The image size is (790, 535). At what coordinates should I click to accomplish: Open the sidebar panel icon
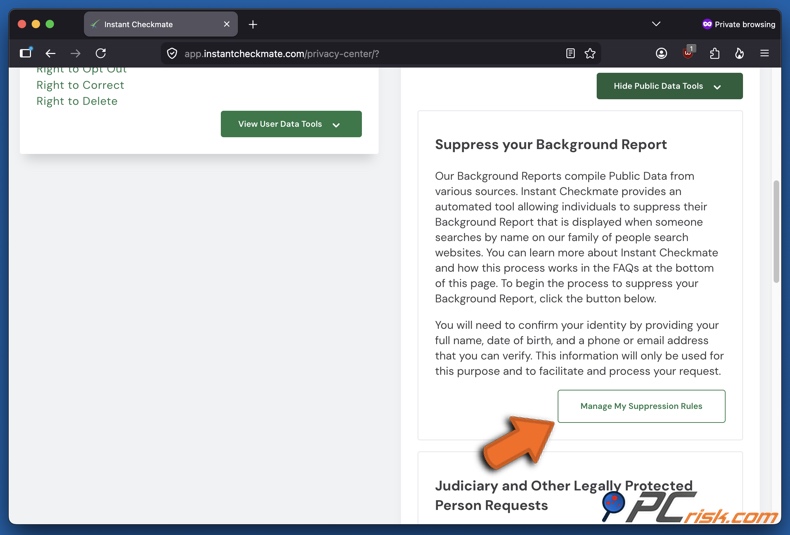pyautogui.click(x=26, y=52)
